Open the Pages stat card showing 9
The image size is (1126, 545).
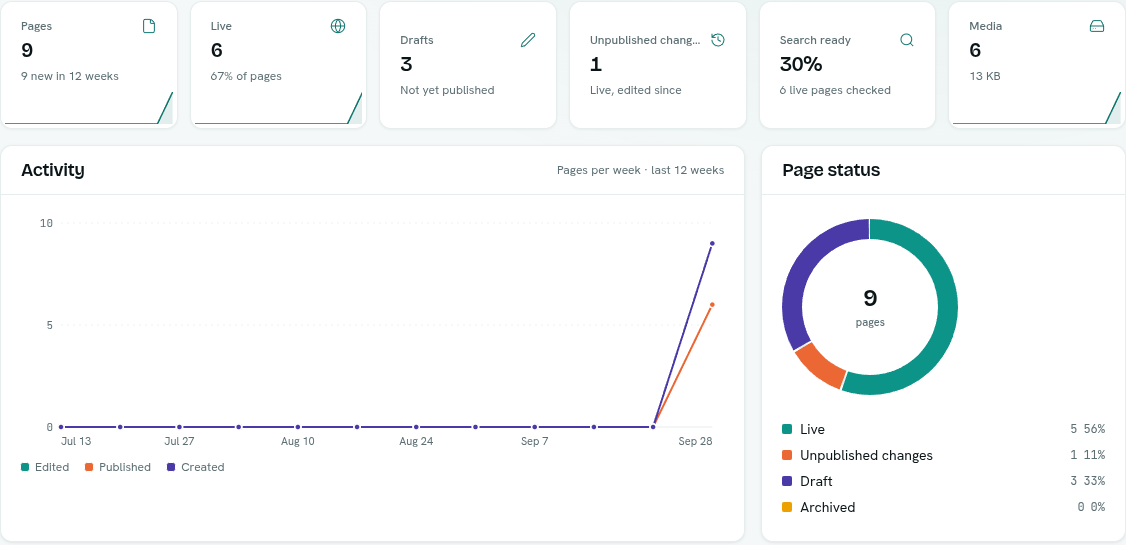[88, 65]
